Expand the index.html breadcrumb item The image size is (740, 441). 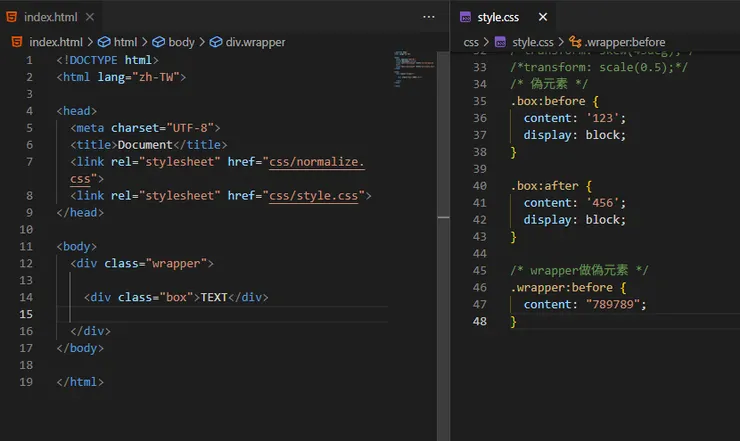(56, 42)
